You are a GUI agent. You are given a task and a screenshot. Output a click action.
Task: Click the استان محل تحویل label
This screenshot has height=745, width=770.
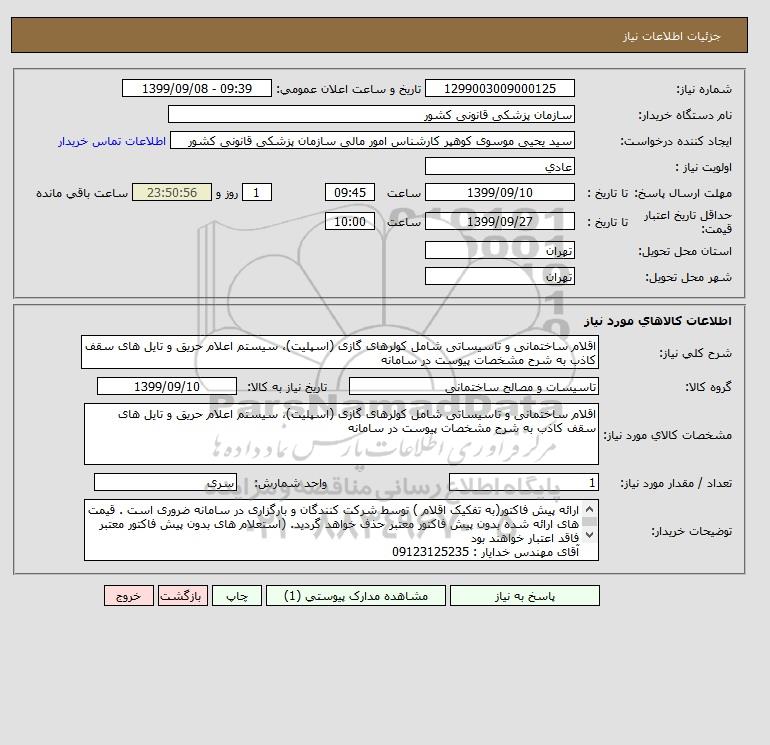click(x=685, y=251)
